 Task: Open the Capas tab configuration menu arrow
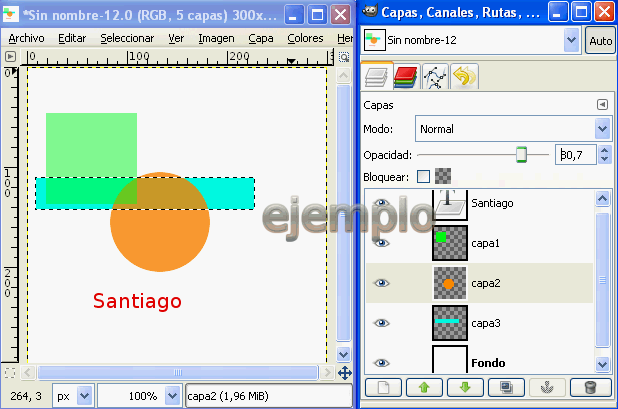[602, 104]
